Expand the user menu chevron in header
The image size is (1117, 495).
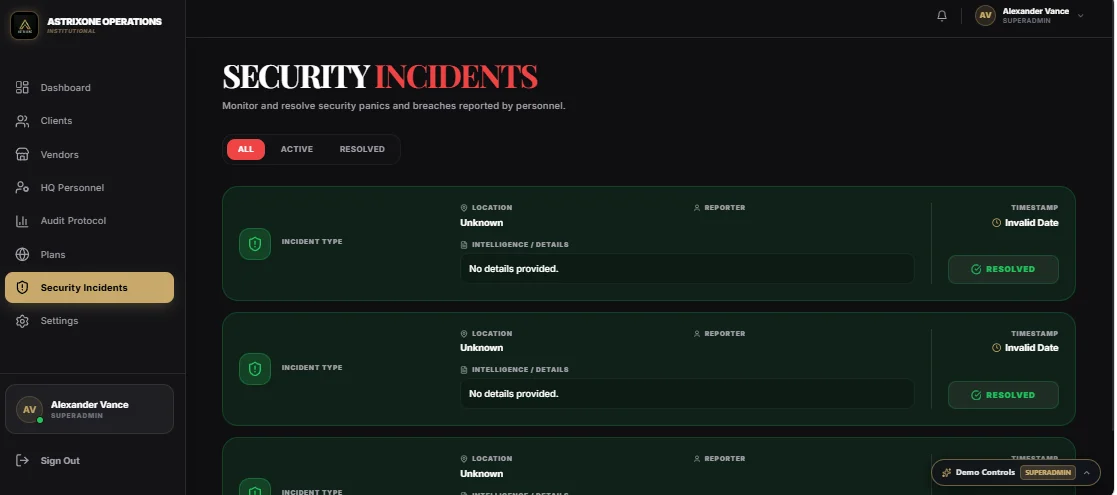tap(1081, 16)
